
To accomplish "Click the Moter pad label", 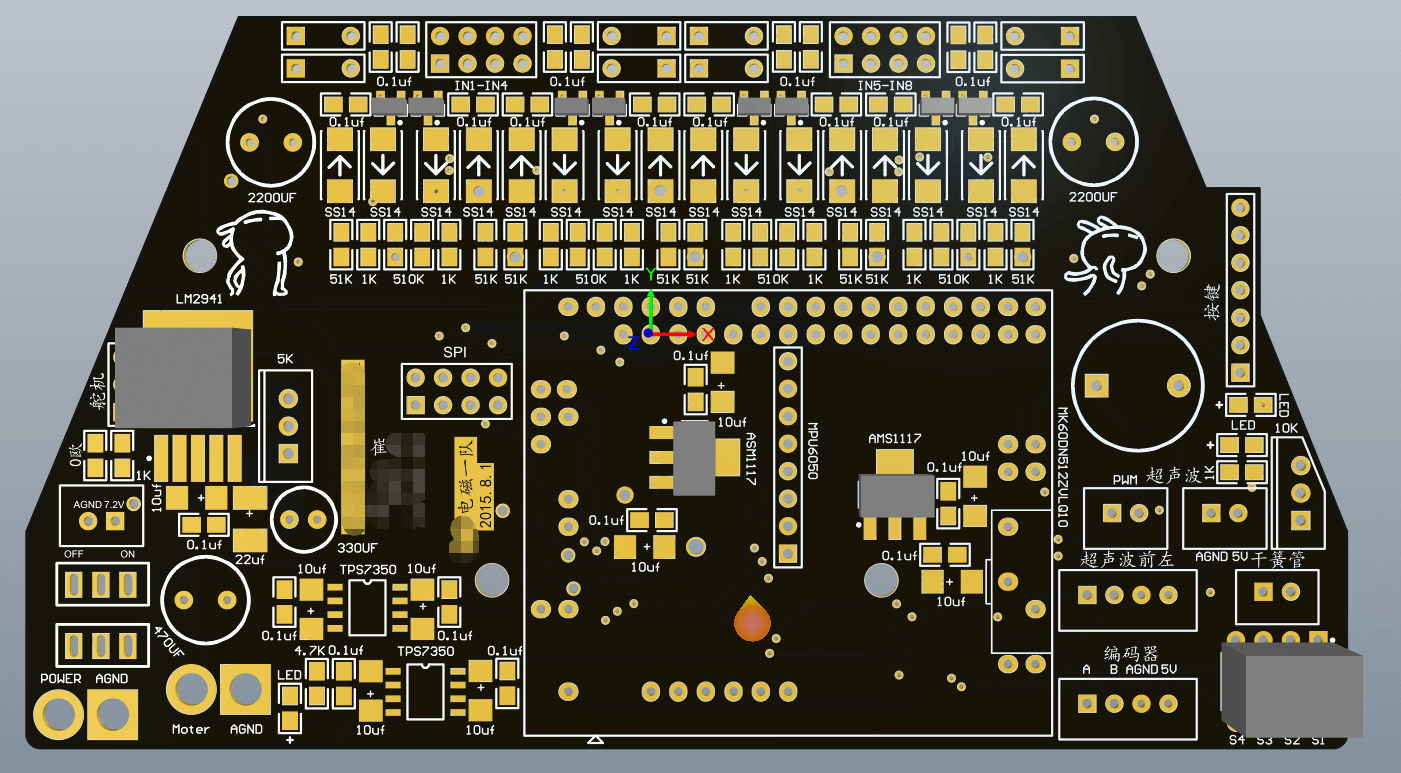I will [191, 729].
